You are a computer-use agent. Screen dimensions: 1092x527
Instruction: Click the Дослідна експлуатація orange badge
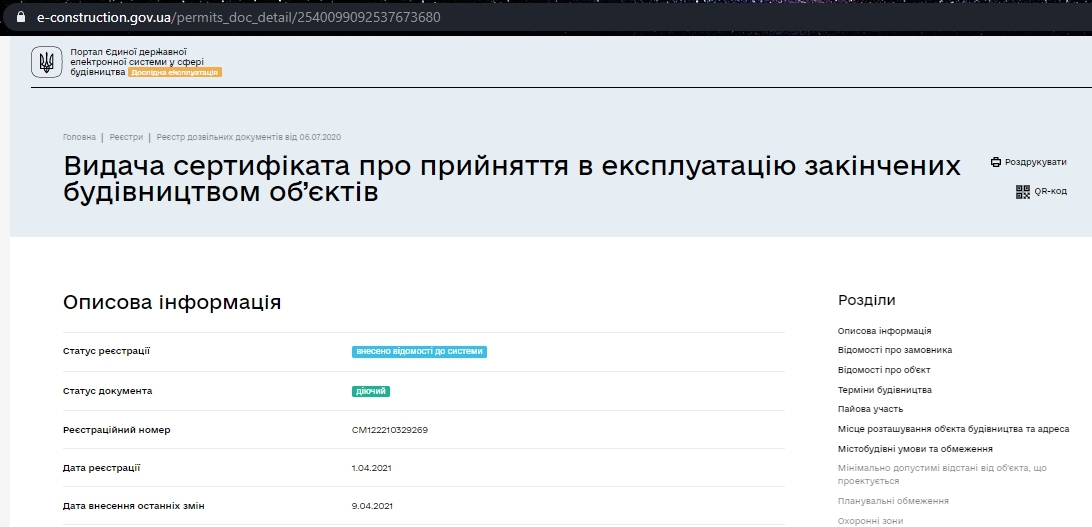pos(175,72)
